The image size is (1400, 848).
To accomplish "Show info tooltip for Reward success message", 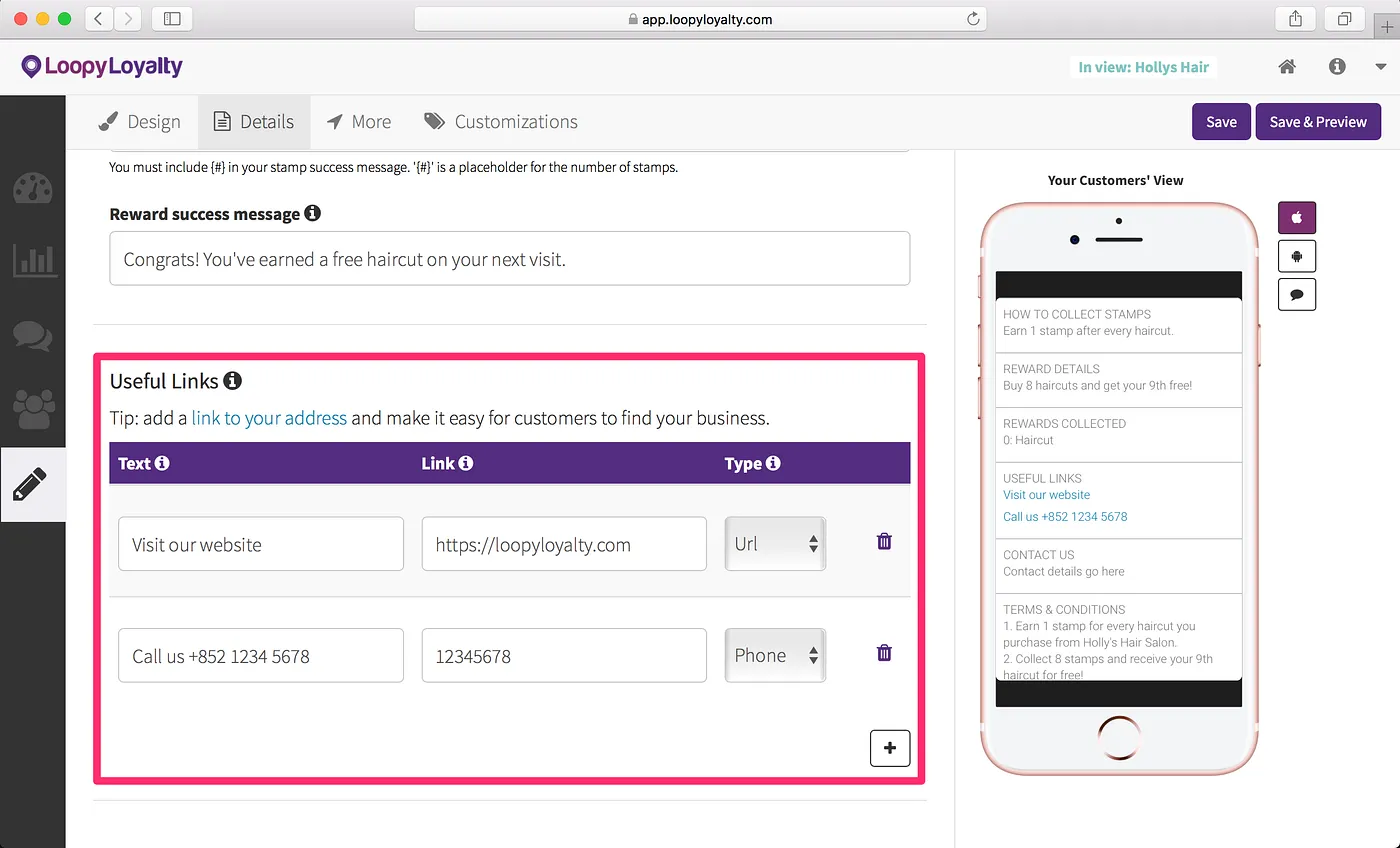I will click(x=313, y=213).
